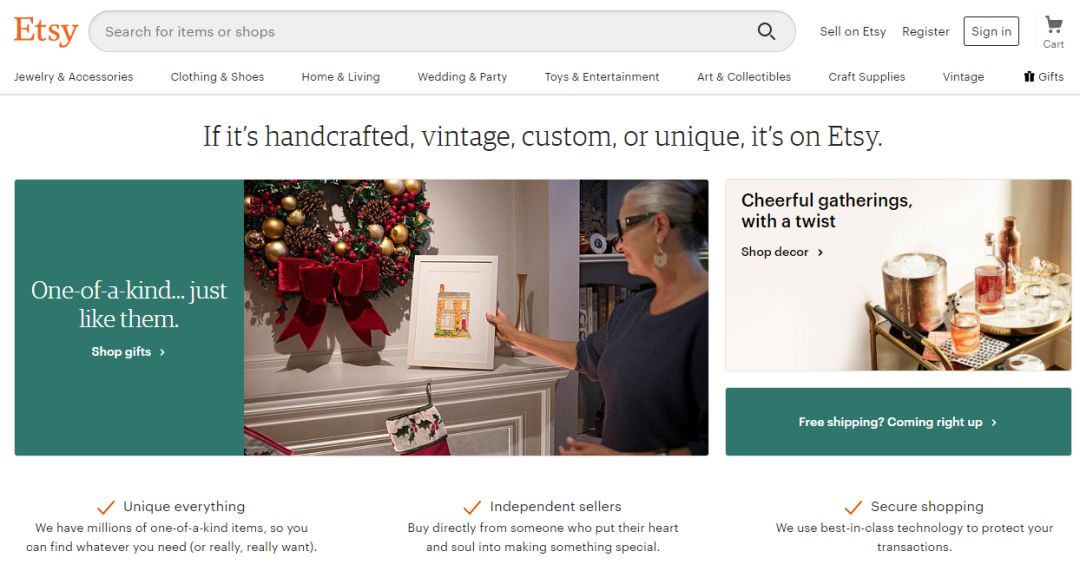Open Jewelry & Accessories category
The image size is (1080, 571).
click(74, 77)
